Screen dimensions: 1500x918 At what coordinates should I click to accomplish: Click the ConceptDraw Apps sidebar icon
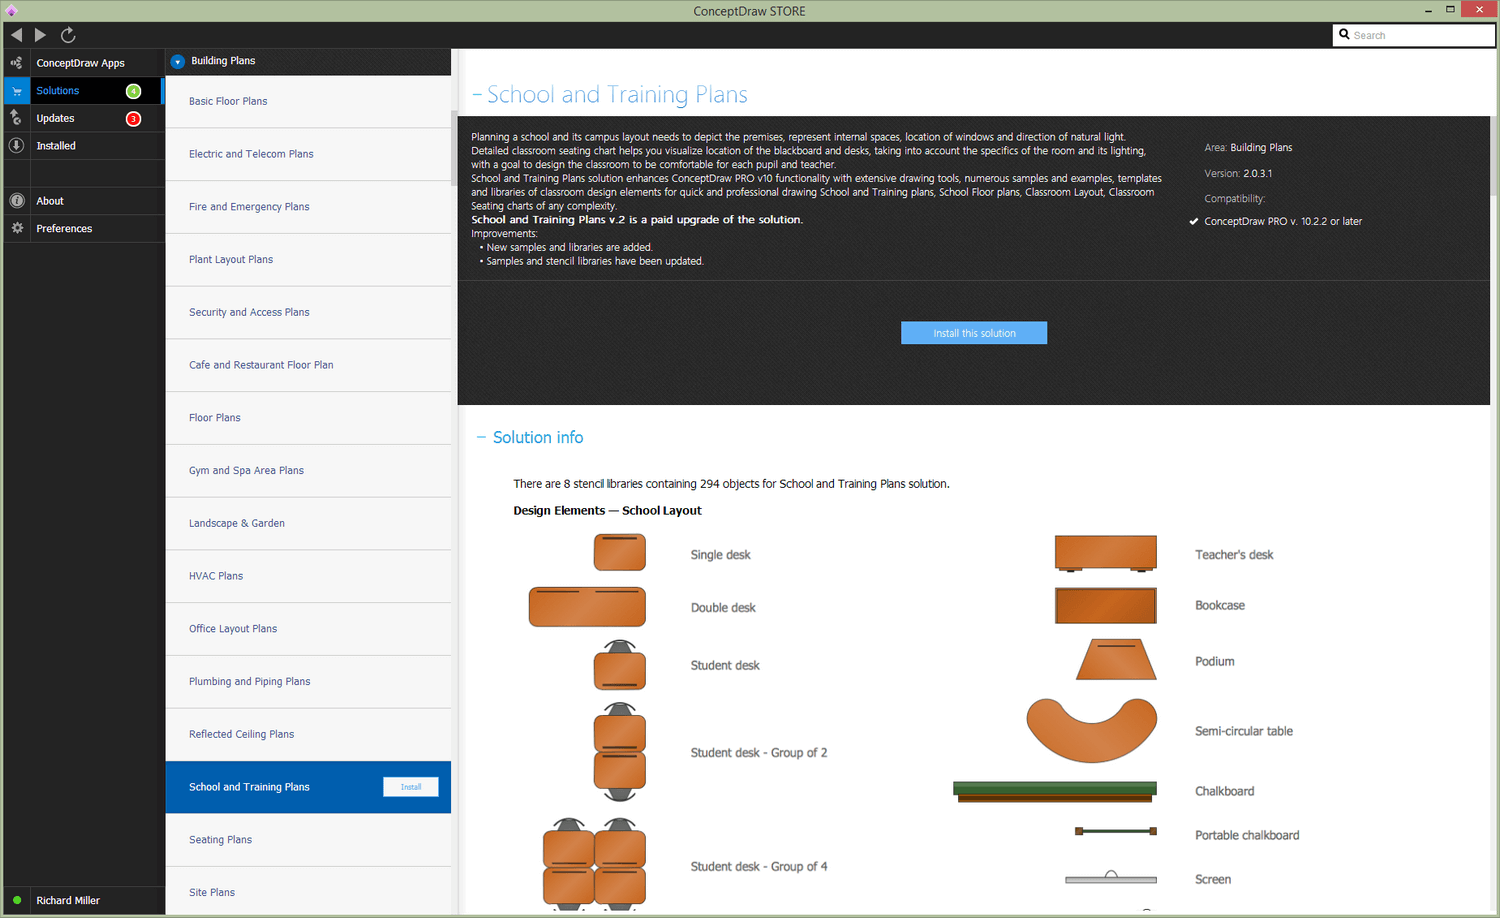click(17, 63)
